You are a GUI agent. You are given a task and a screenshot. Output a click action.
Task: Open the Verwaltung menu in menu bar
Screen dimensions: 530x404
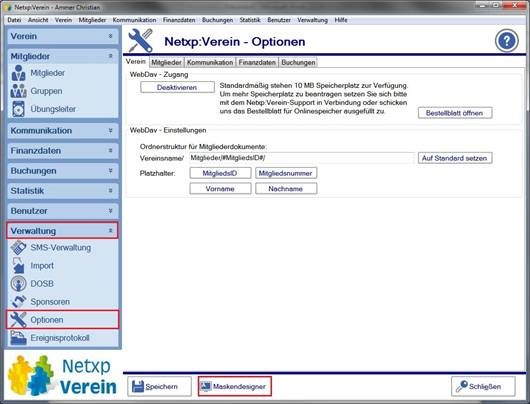pos(312,20)
